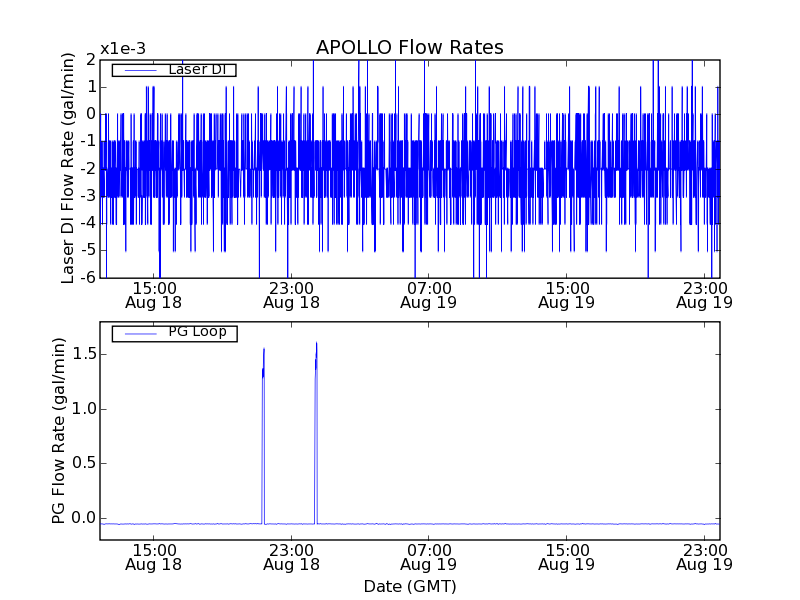Click the x1e-3 scale multiplier text

click(x=122, y=49)
